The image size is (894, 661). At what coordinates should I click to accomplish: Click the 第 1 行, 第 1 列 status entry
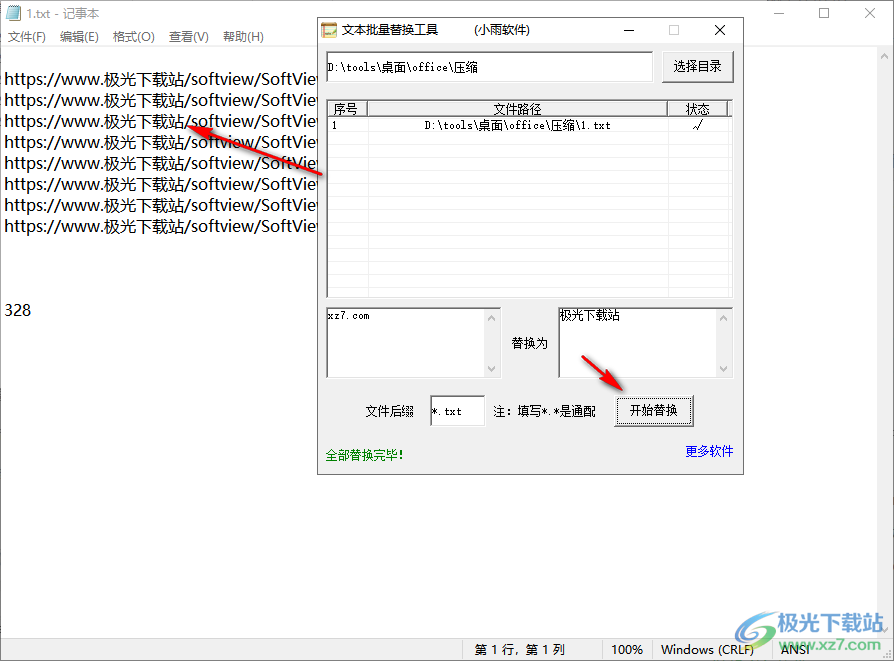click(519, 650)
